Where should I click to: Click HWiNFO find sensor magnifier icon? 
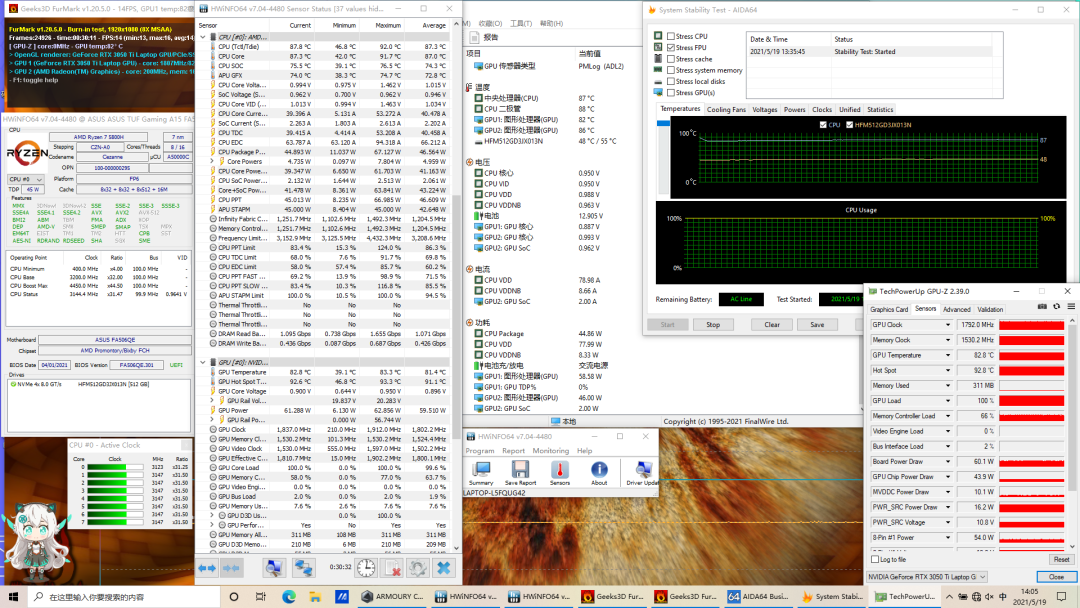(x=273, y=568)
